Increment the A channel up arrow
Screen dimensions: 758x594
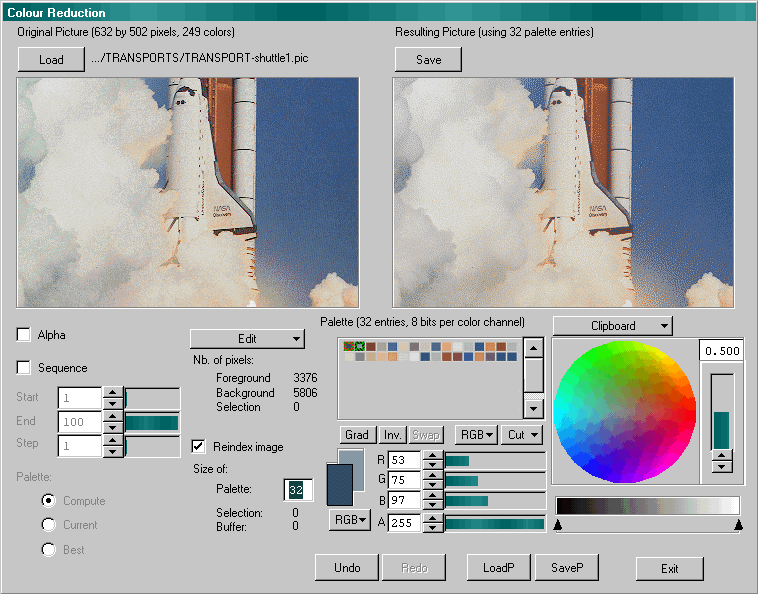click(x=433, y=518)
